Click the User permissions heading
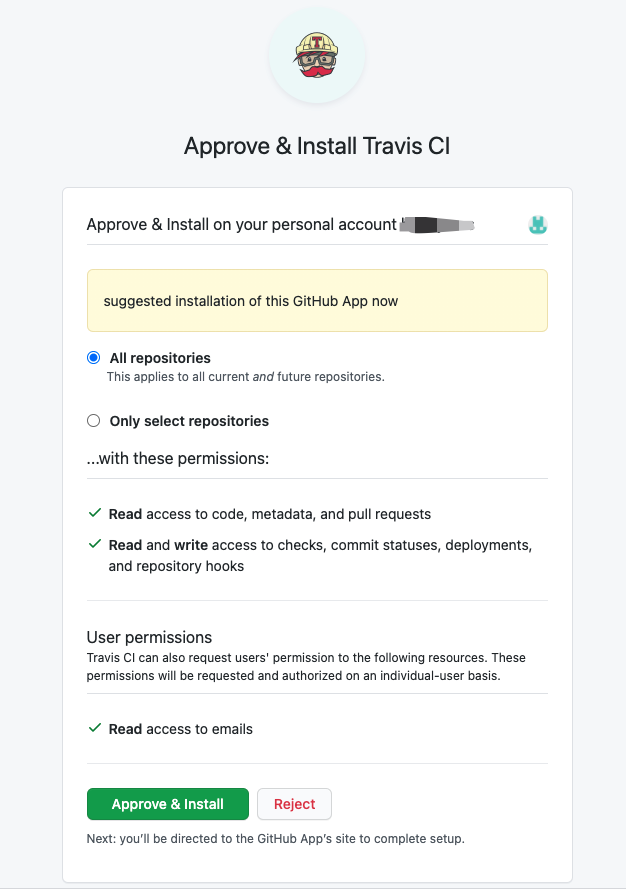 click(149, 637)
